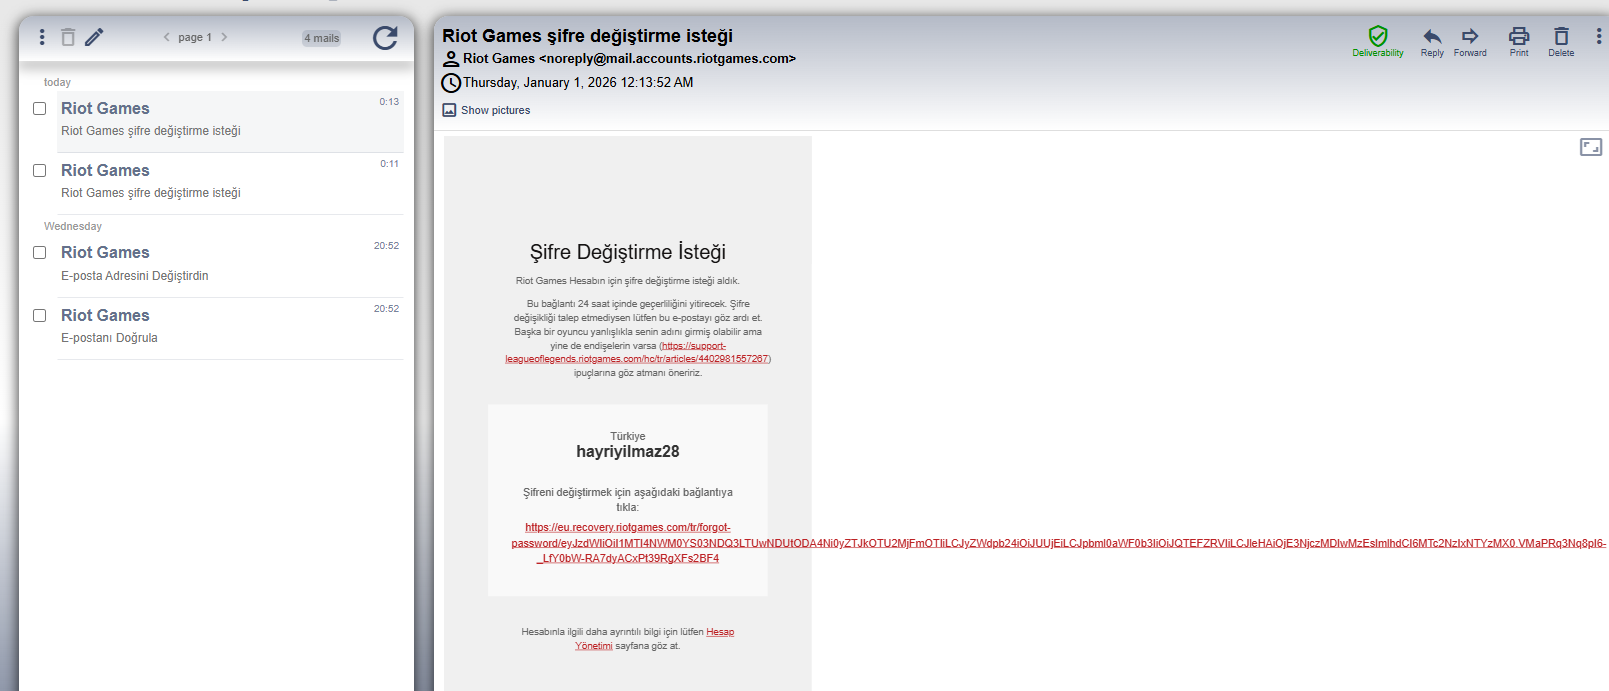Click the Şifre Değiştirme İsteği heading
The image size is (1609, 691).
pos(628,252)
